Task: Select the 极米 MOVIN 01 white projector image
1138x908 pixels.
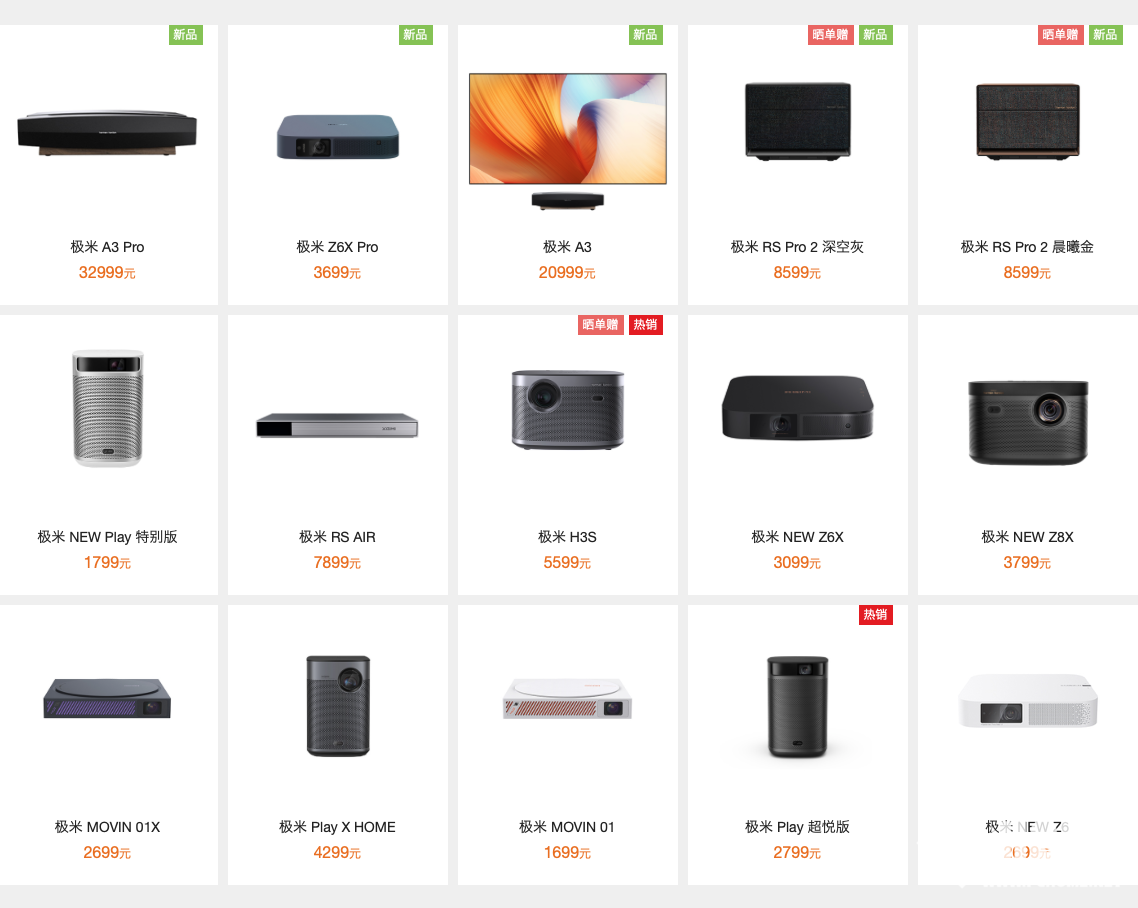Action: click(568, 698)
